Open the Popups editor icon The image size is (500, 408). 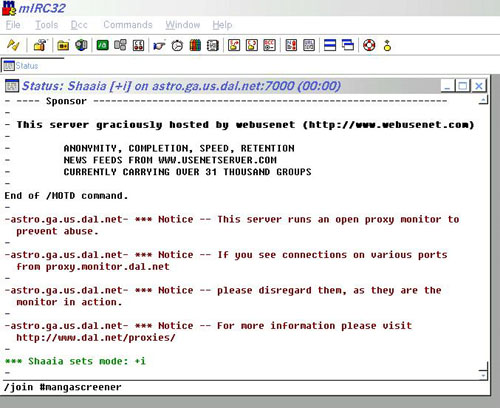pos(120,45)
